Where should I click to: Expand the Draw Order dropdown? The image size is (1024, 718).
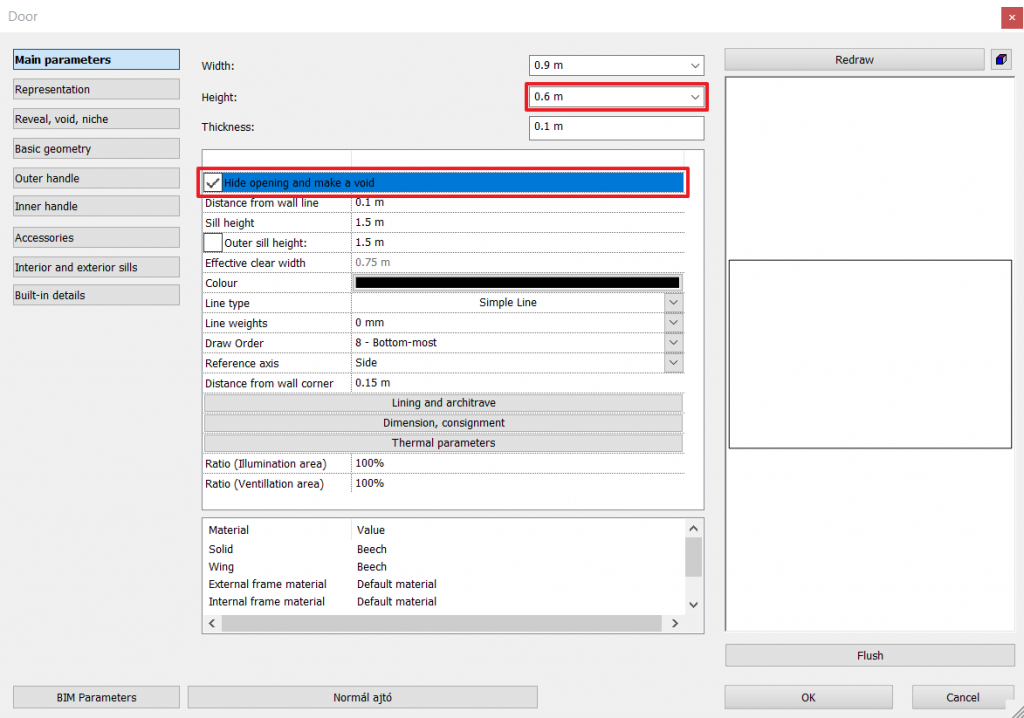(x=674, y=343)
